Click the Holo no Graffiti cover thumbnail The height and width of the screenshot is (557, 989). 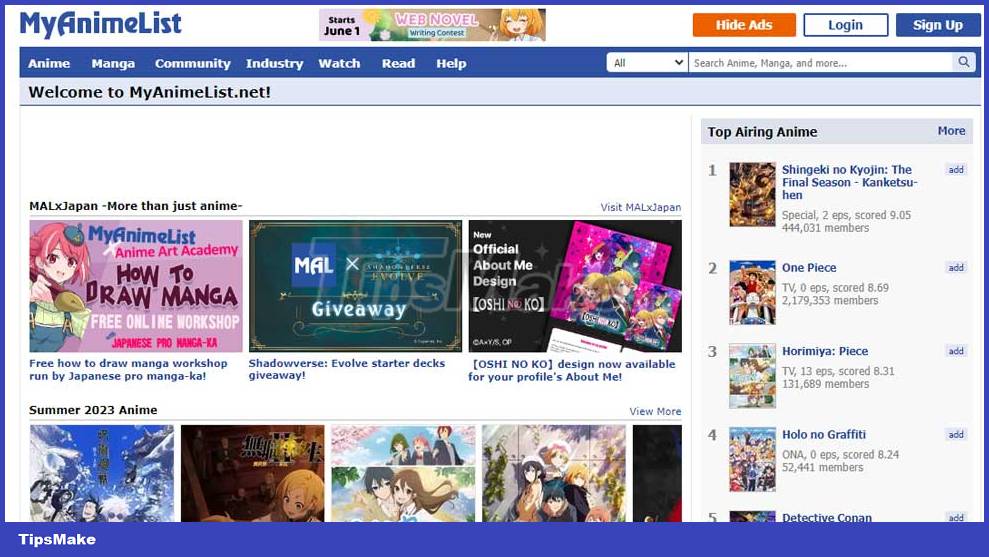(752, 459)
